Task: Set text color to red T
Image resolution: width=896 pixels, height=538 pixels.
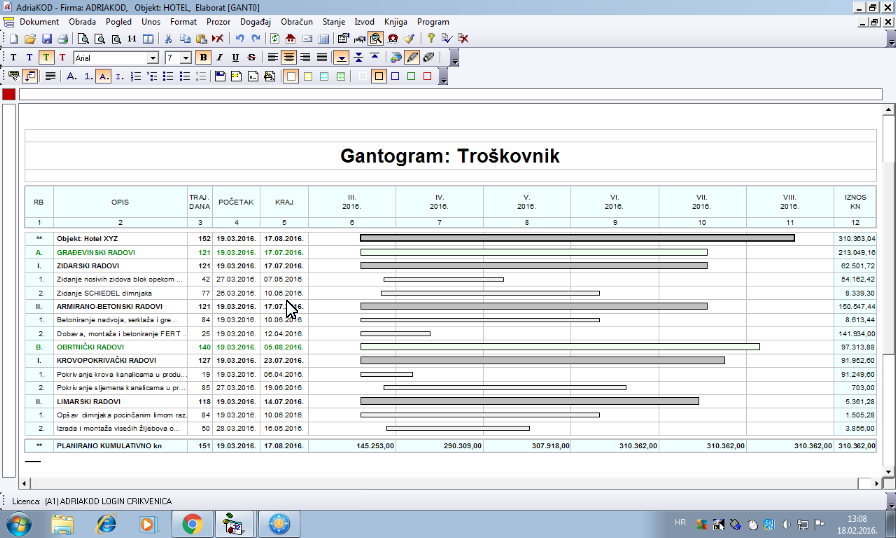Action: [62, 58]
